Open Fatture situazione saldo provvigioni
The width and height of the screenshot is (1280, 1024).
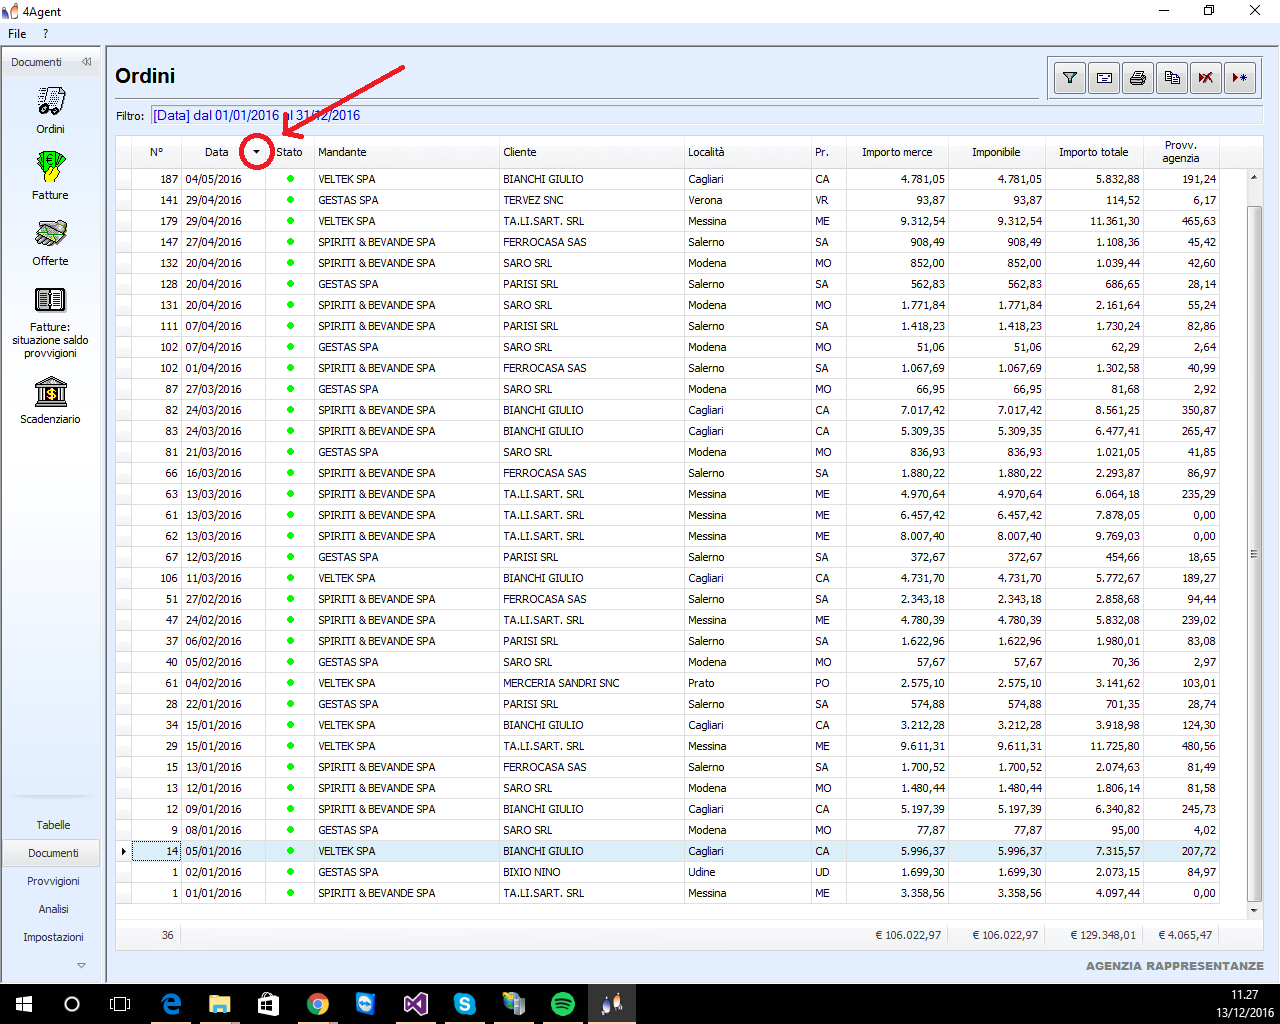tap(50, 322)
